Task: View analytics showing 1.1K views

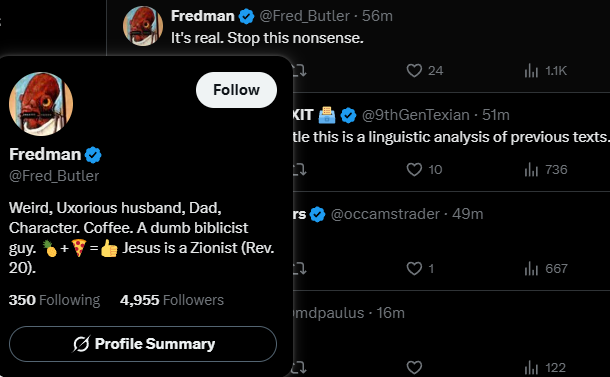Action: (545, 71)
